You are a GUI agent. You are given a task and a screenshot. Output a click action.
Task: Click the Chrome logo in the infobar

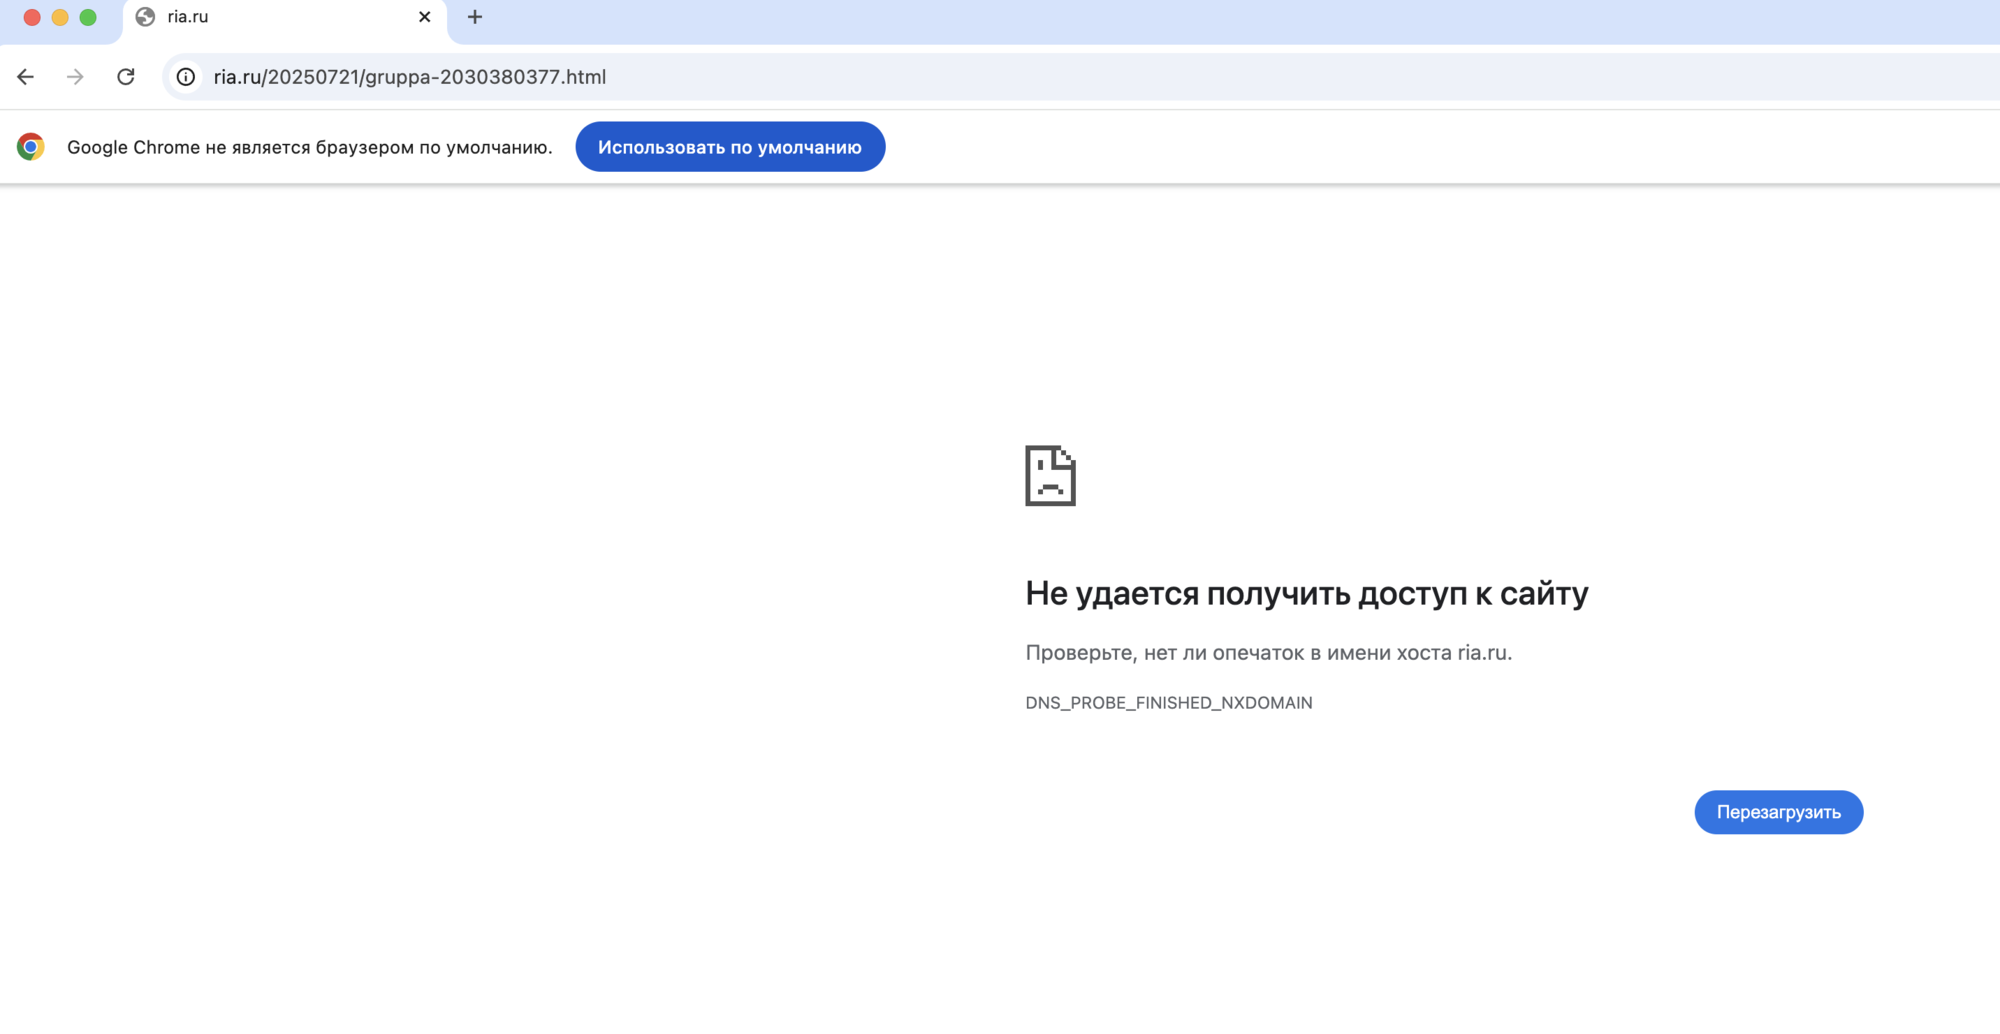31,147
